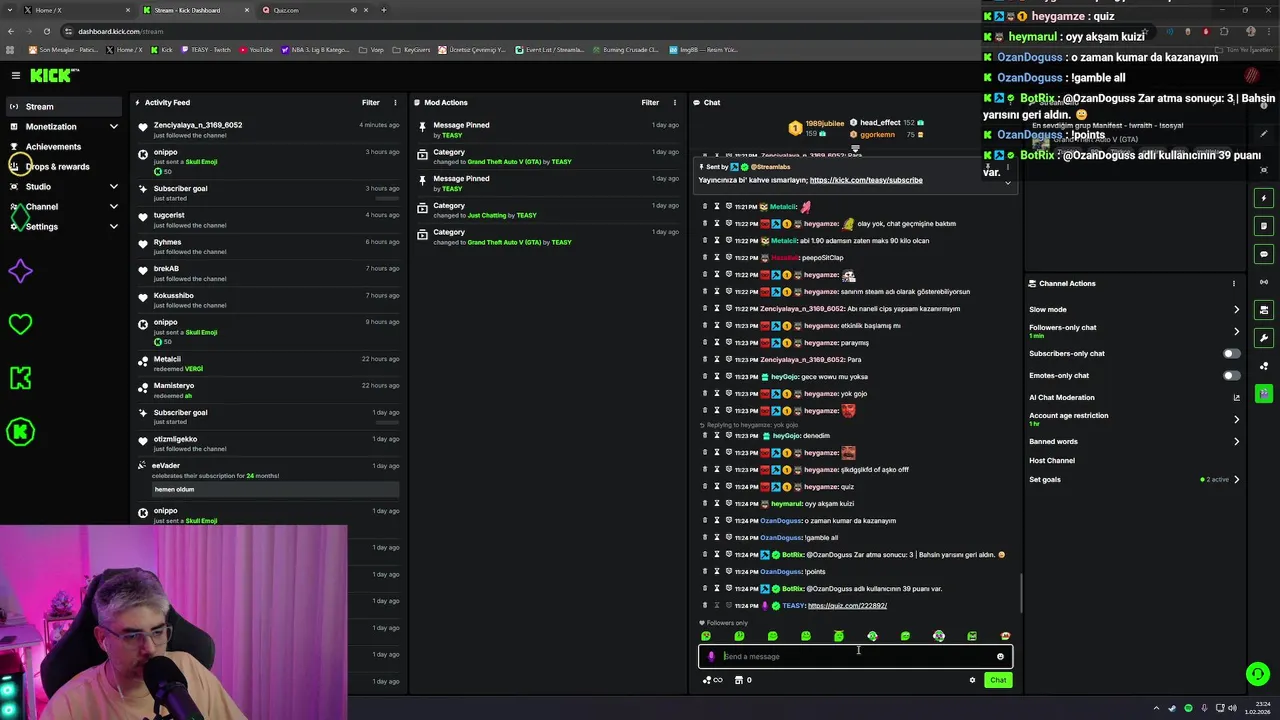Toggle Emotes-only chat switch

point(1232,375)
